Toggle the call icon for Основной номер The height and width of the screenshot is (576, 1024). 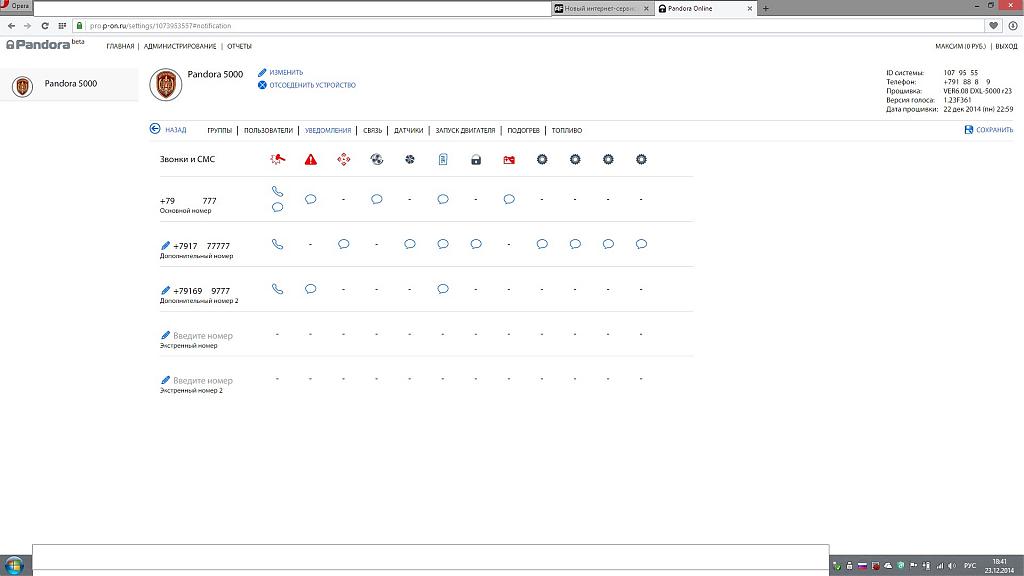tap(278, 191)
